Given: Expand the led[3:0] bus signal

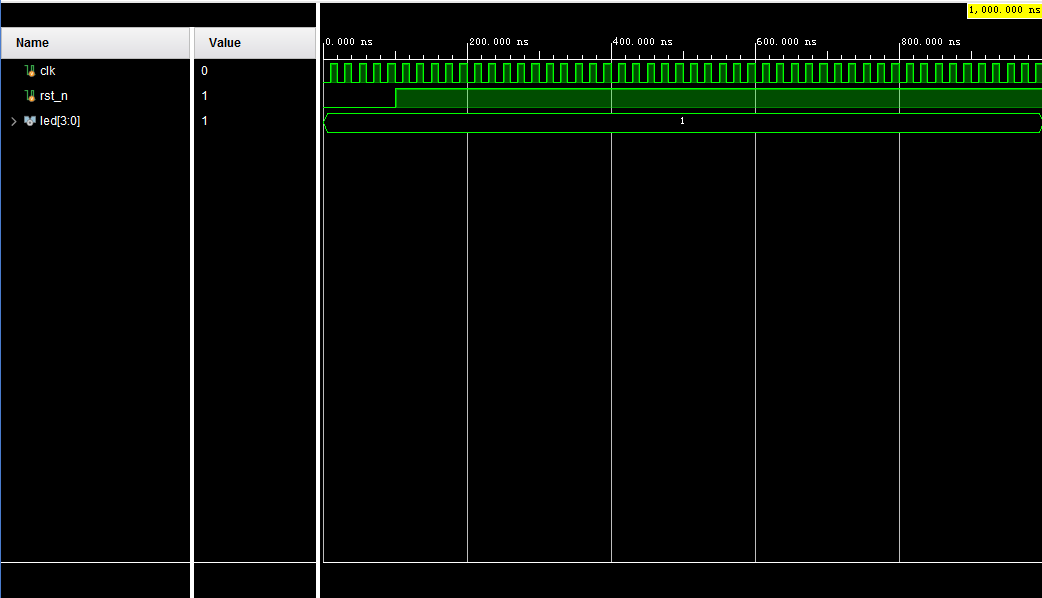Looking at the screenshot, I should [13, 121].
